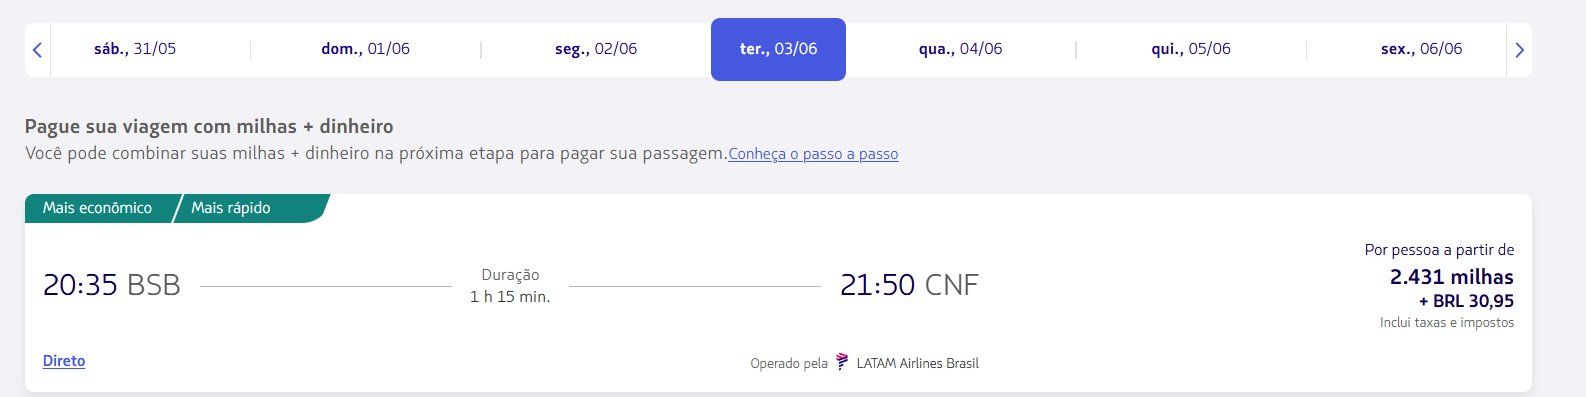Select the 2.431 milhas fare price
The image size is (1586, 397).
1451,277
